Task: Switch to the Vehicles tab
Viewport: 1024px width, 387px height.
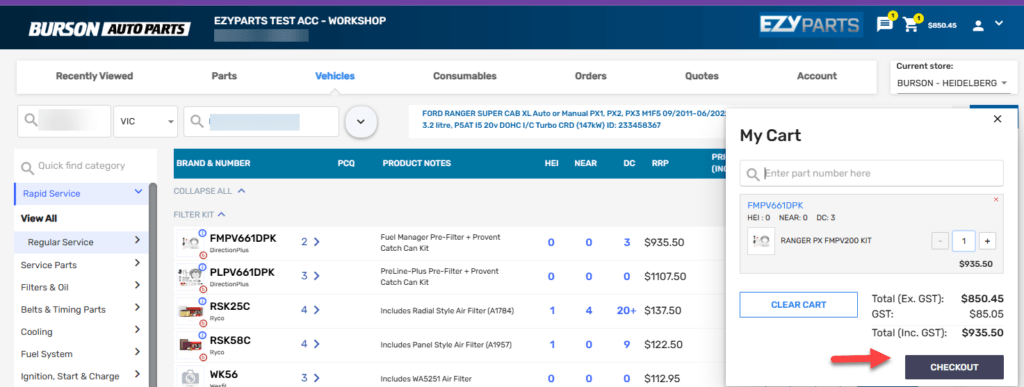Action: point(335,76)
